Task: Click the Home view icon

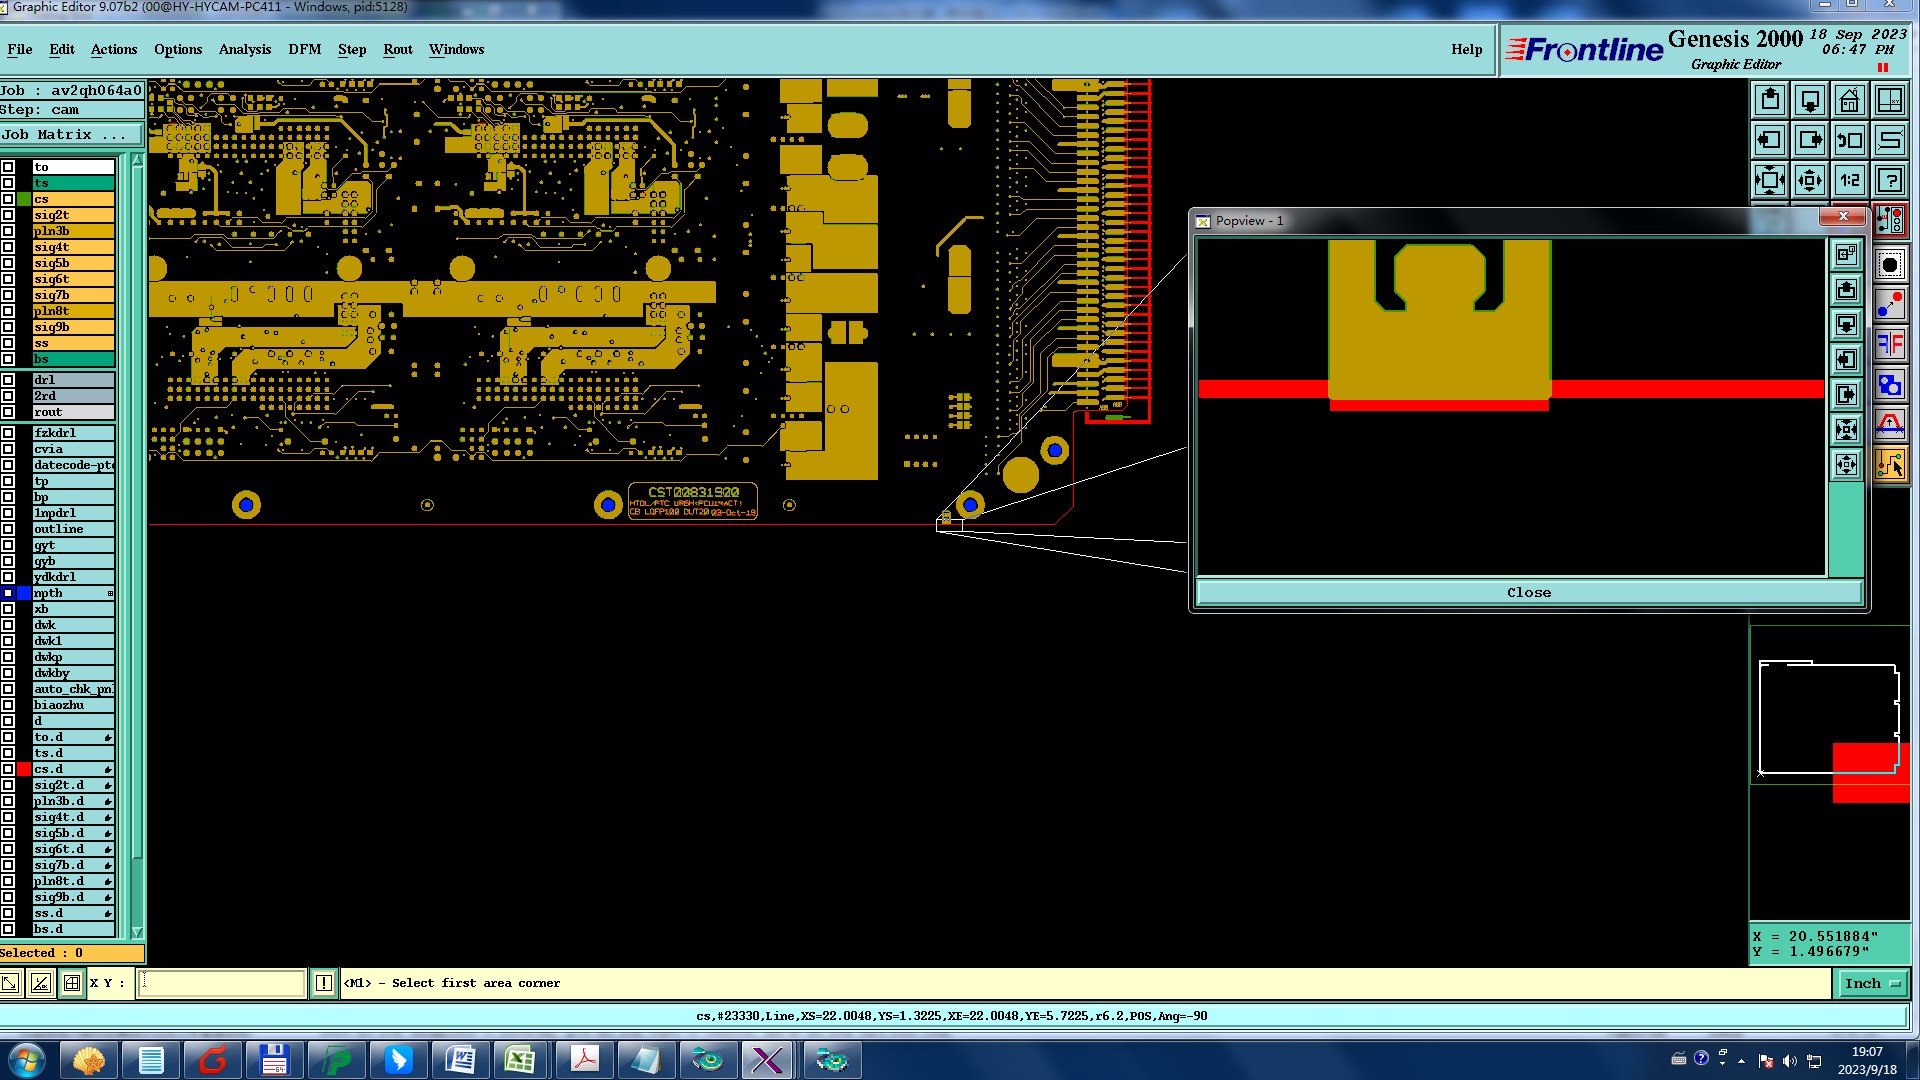Action: click(x=1849, y=101)
